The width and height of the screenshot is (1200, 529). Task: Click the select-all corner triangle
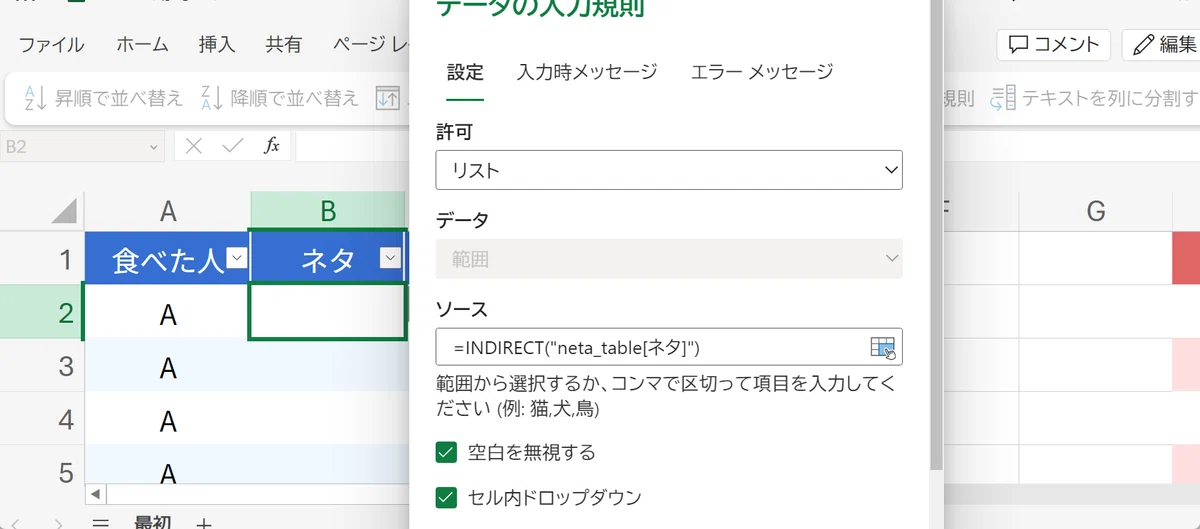pyautogui.click(x=64, y=211)
